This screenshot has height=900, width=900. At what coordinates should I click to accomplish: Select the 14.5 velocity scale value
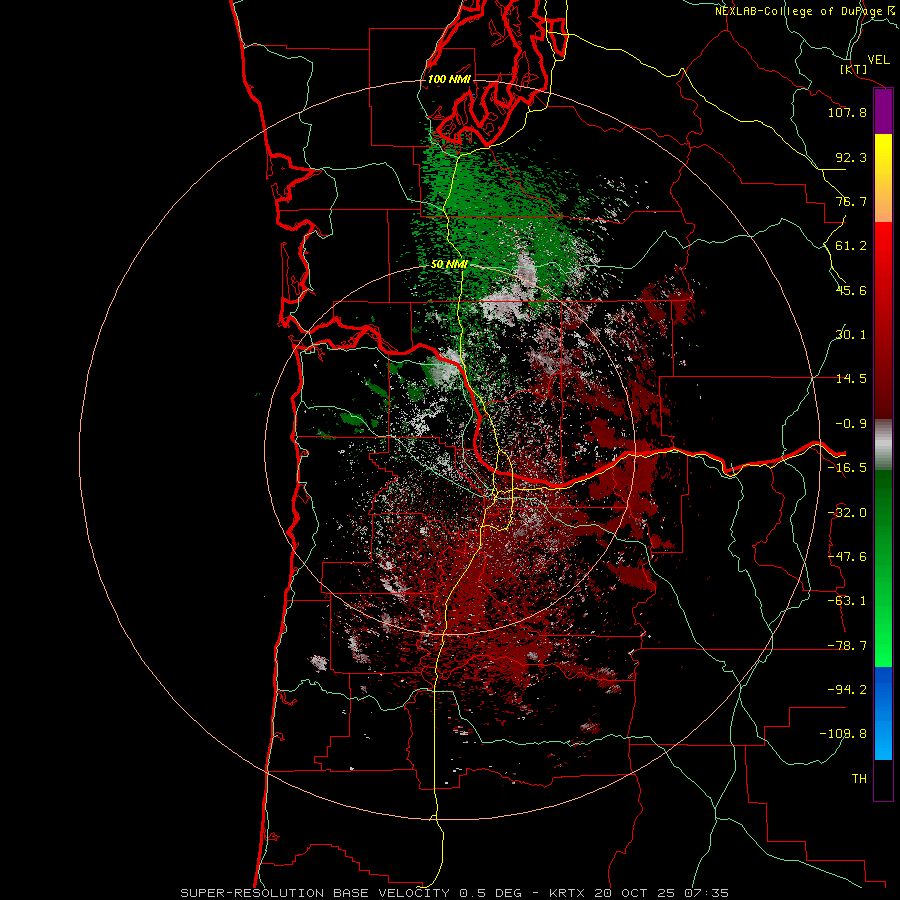851,379
